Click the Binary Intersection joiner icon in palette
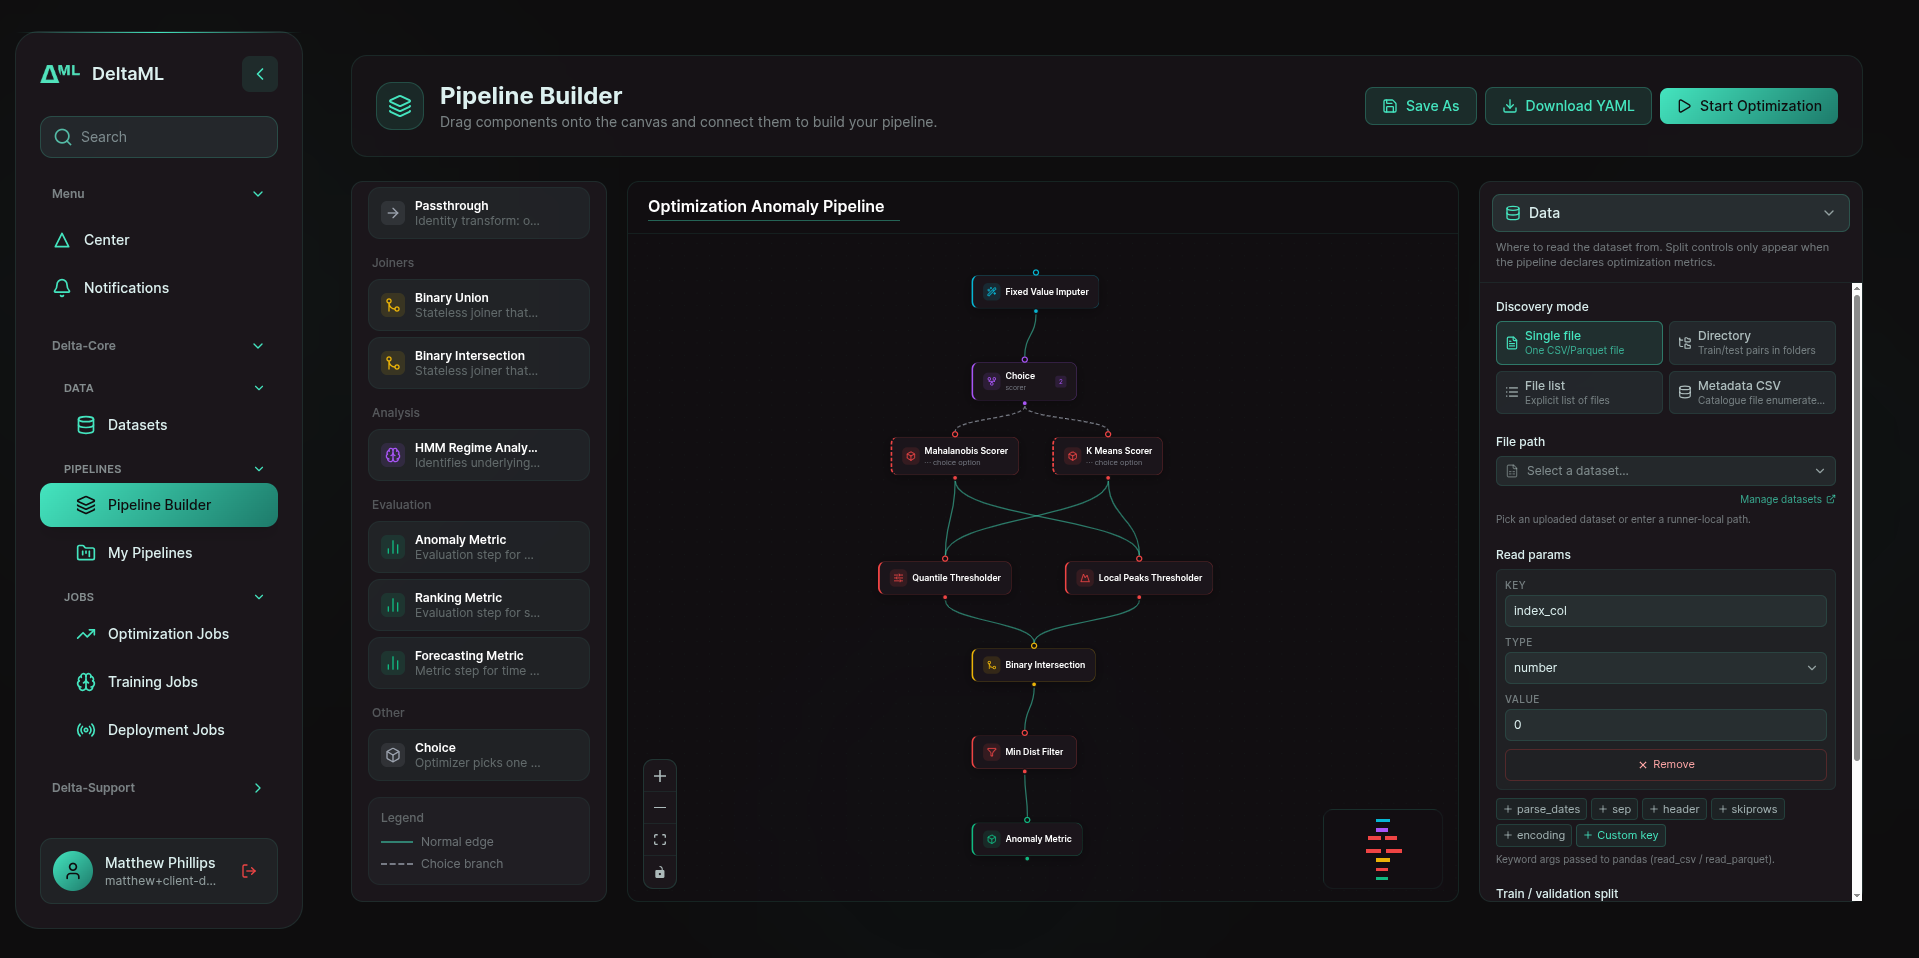 pos(393,363)
